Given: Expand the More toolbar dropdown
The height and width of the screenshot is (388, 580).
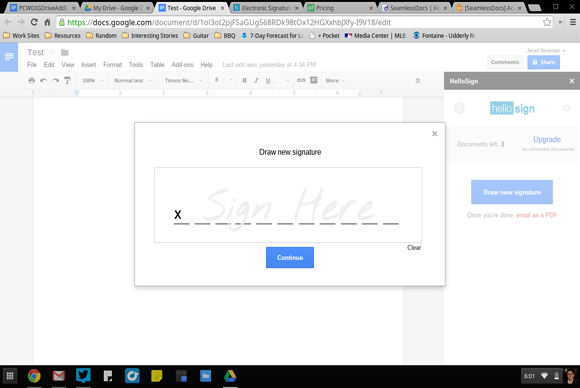Looking at the screenshot, I should tap(335, 80).
